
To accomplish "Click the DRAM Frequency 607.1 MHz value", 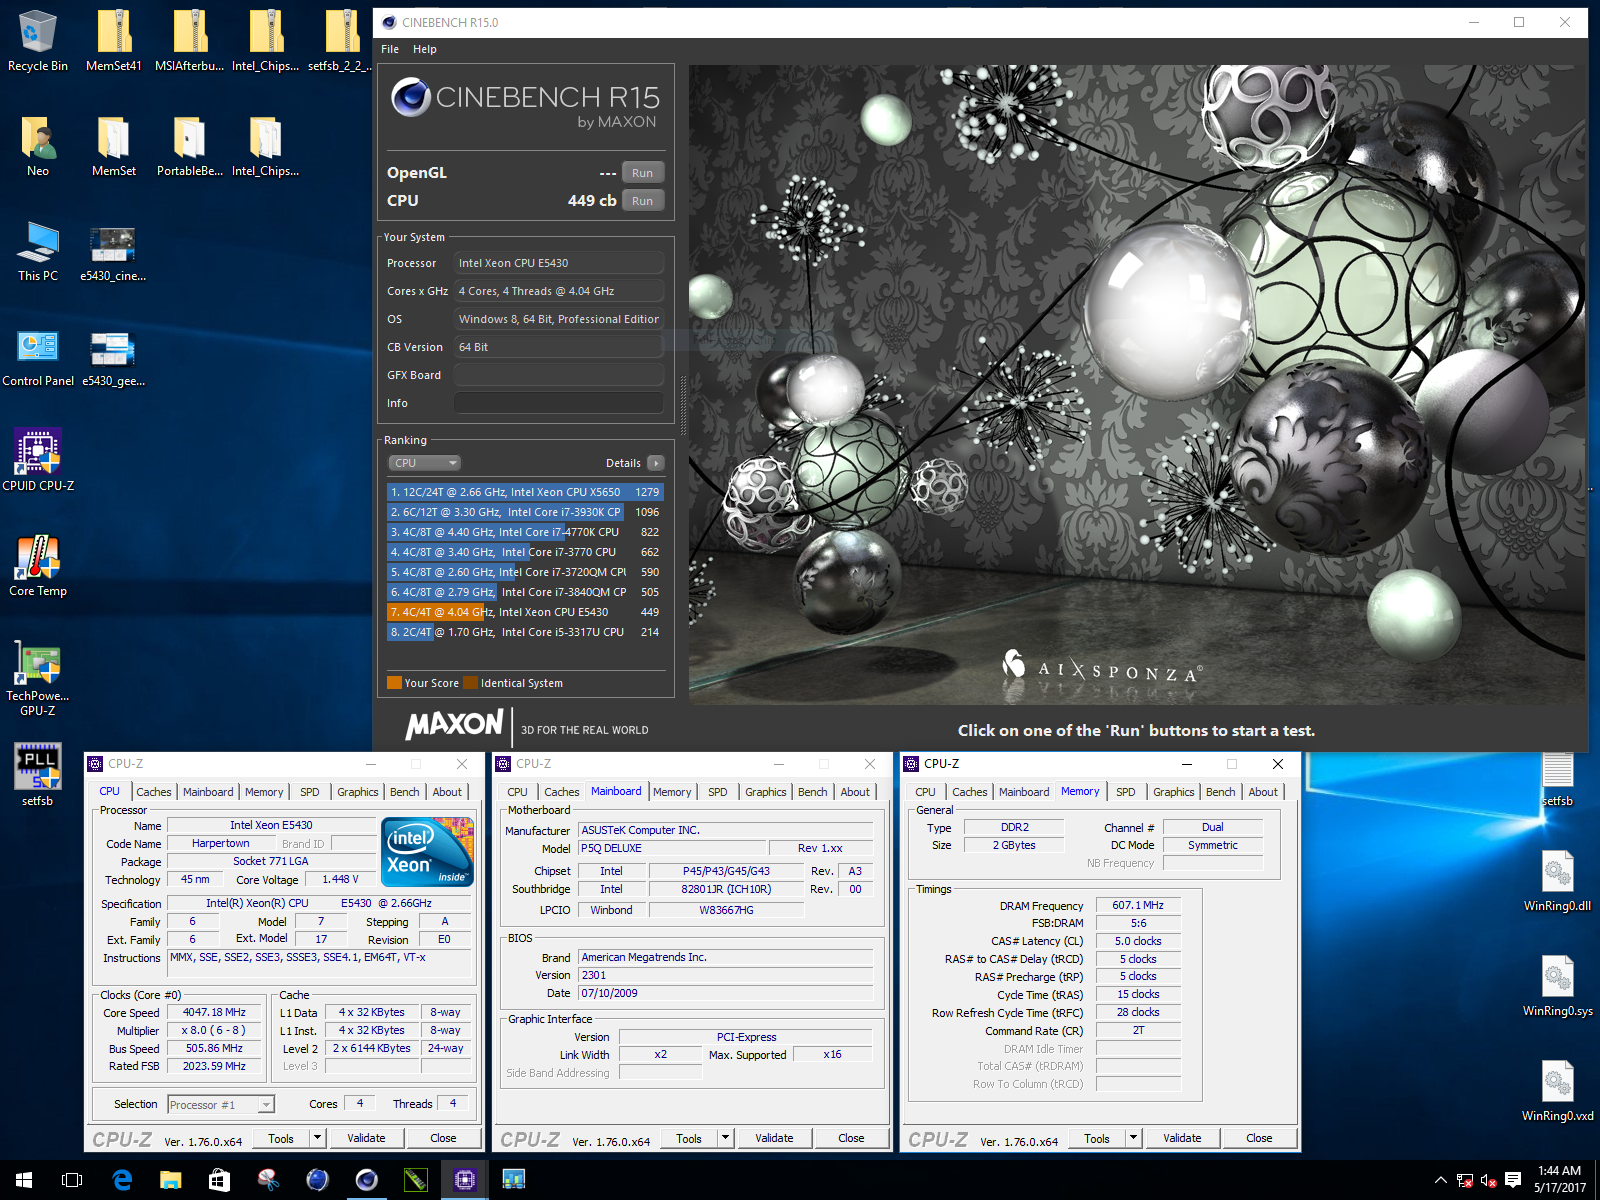I will [1138, 905].
